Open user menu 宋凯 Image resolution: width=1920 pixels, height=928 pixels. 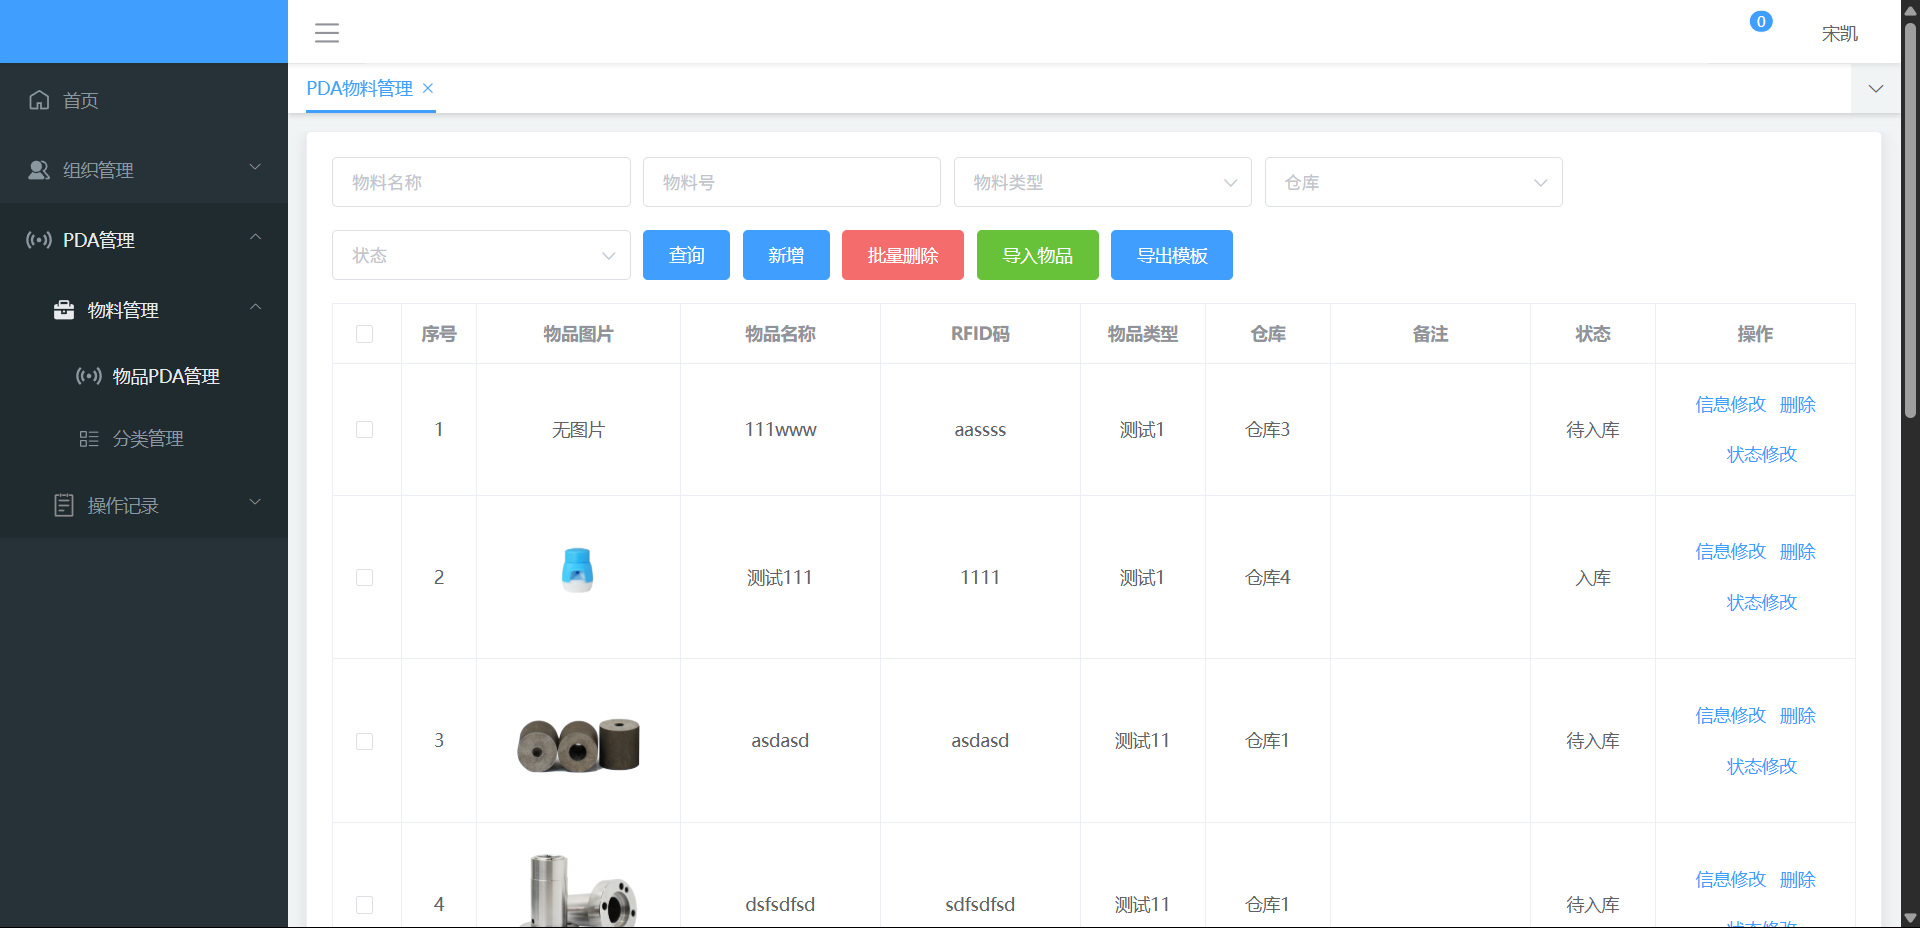point(1839,34)
